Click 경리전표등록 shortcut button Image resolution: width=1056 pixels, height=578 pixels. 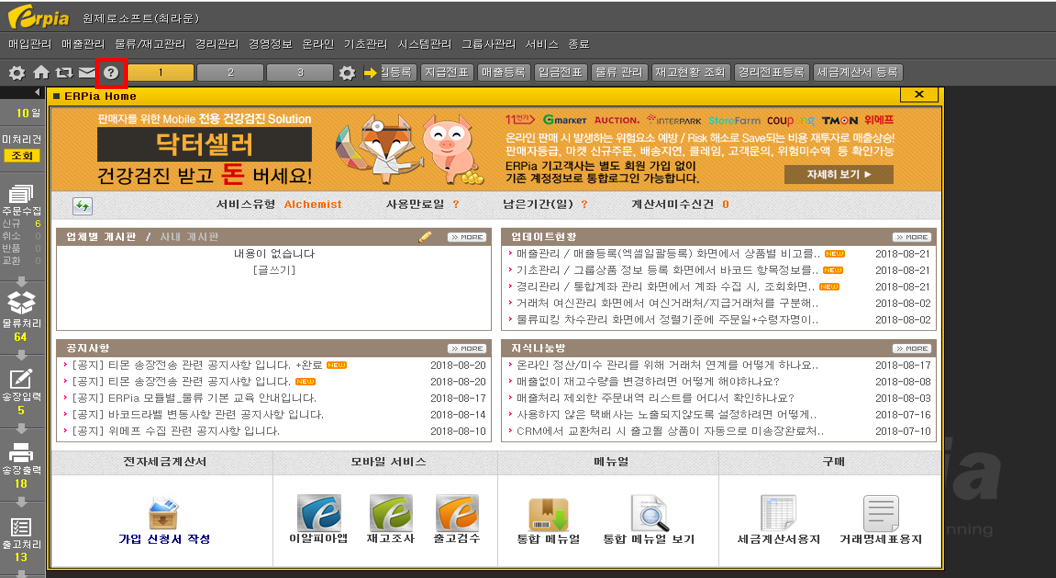(770, 72)
